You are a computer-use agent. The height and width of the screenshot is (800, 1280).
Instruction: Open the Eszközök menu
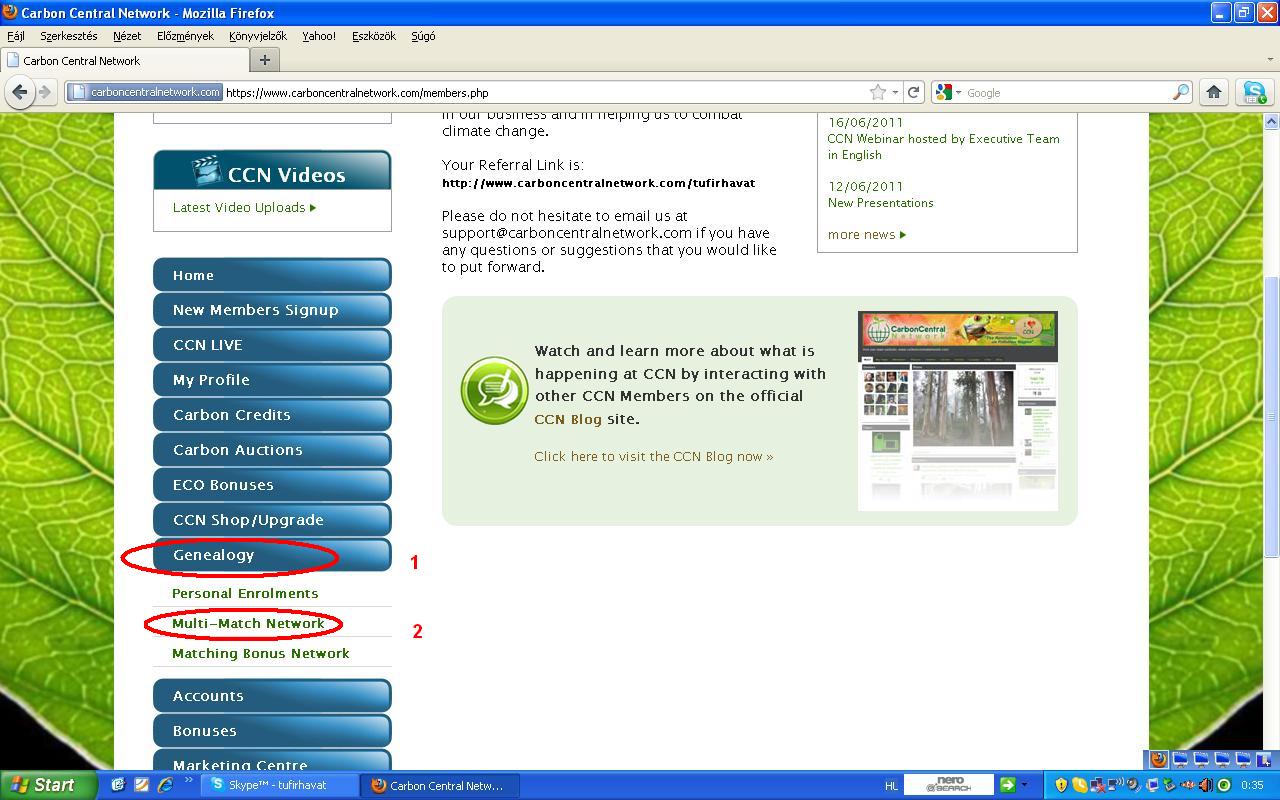(x=374, y=36)
